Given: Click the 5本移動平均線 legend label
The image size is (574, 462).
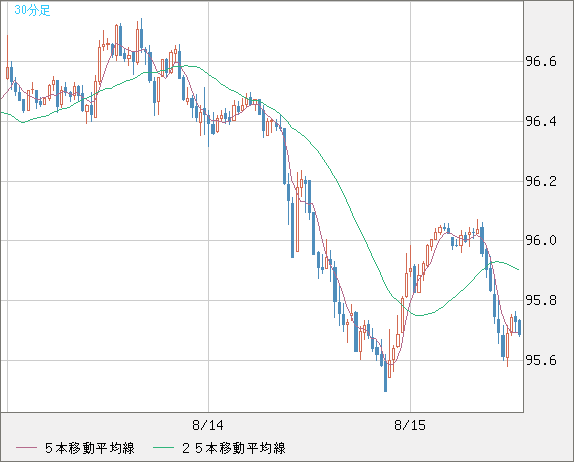Looking at the screenshot, I should coord(90,448).
